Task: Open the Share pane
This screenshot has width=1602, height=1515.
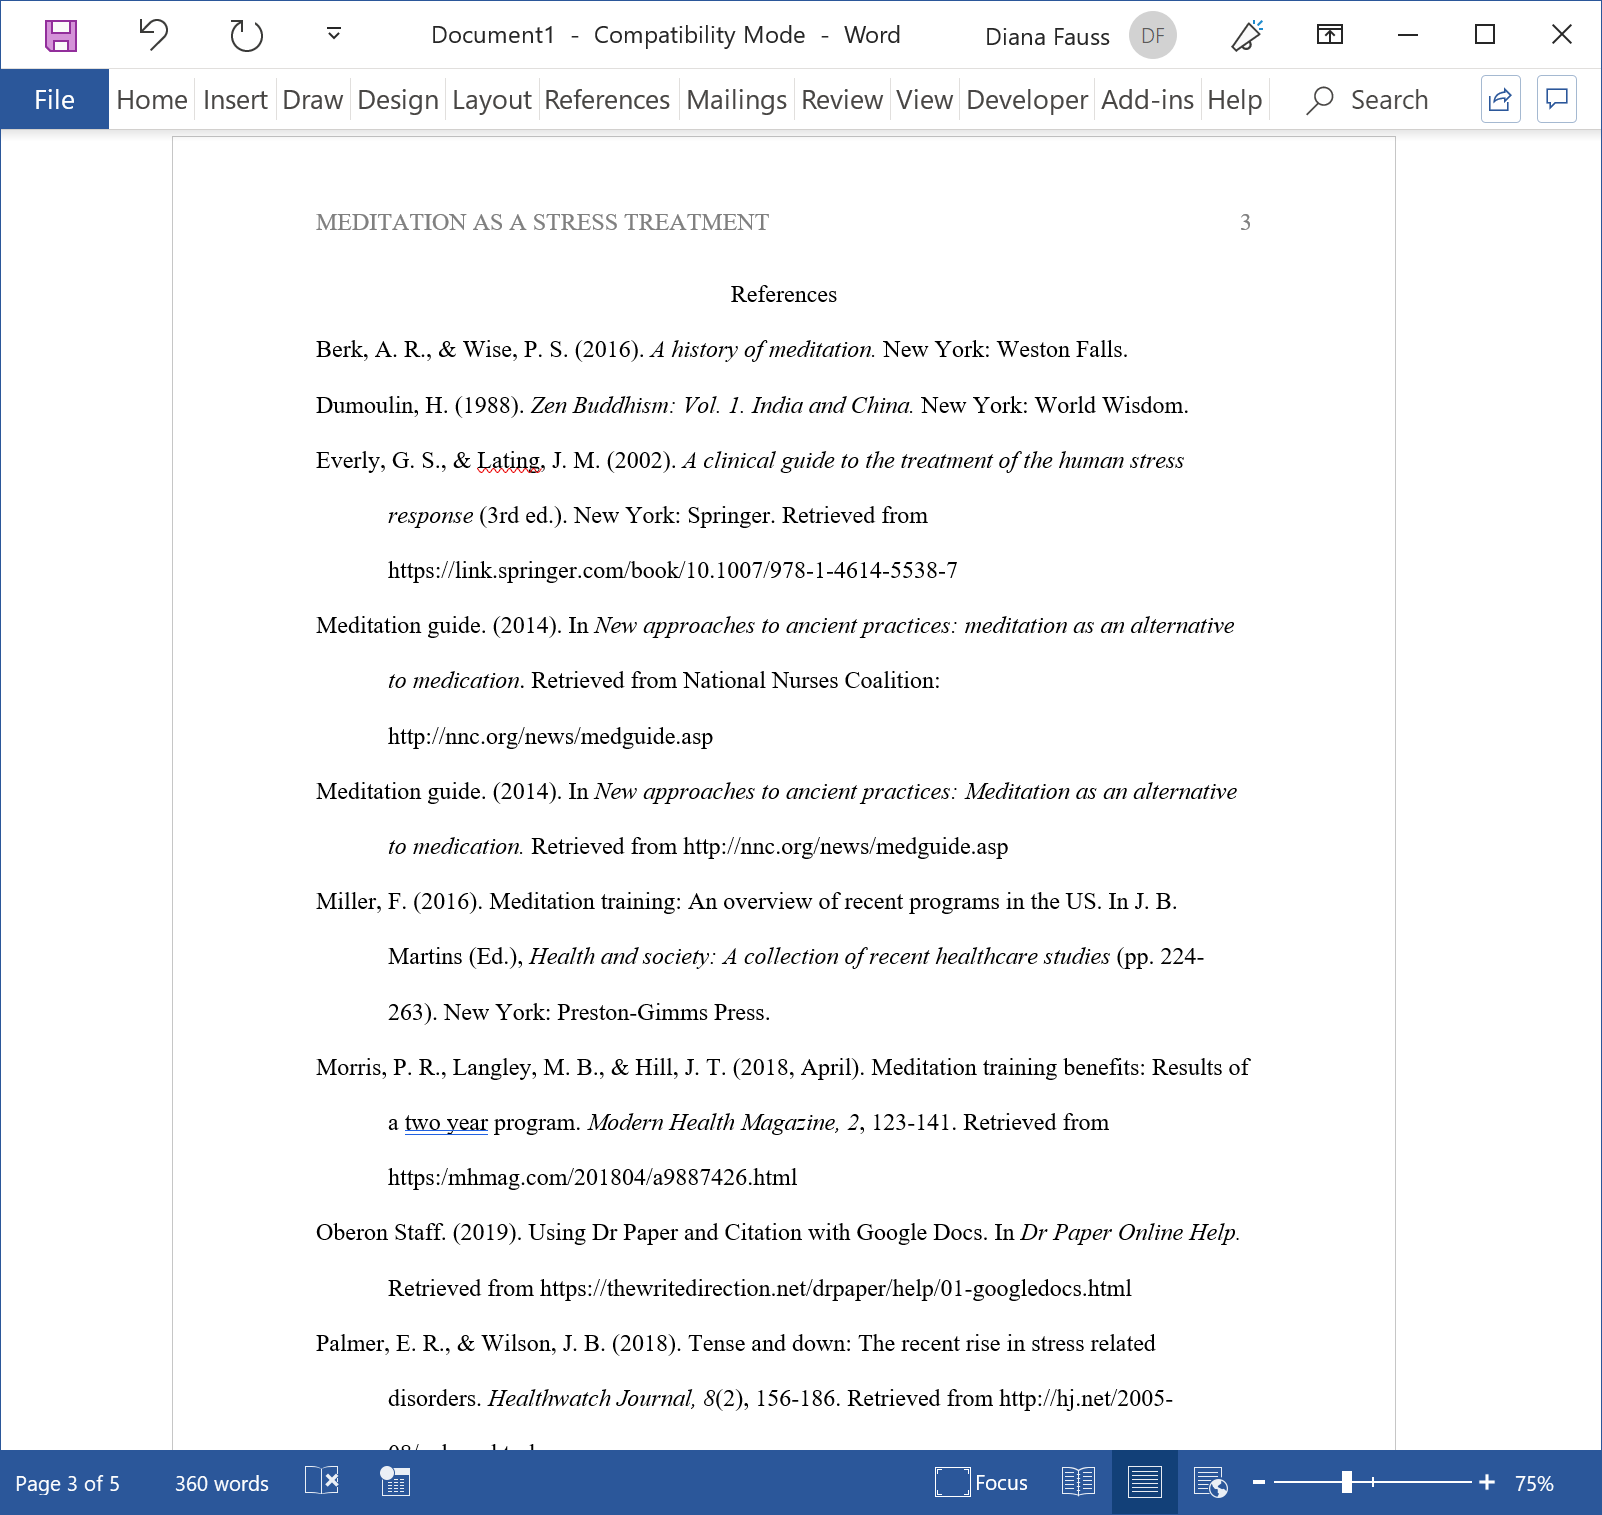Action: (1500, 99)
